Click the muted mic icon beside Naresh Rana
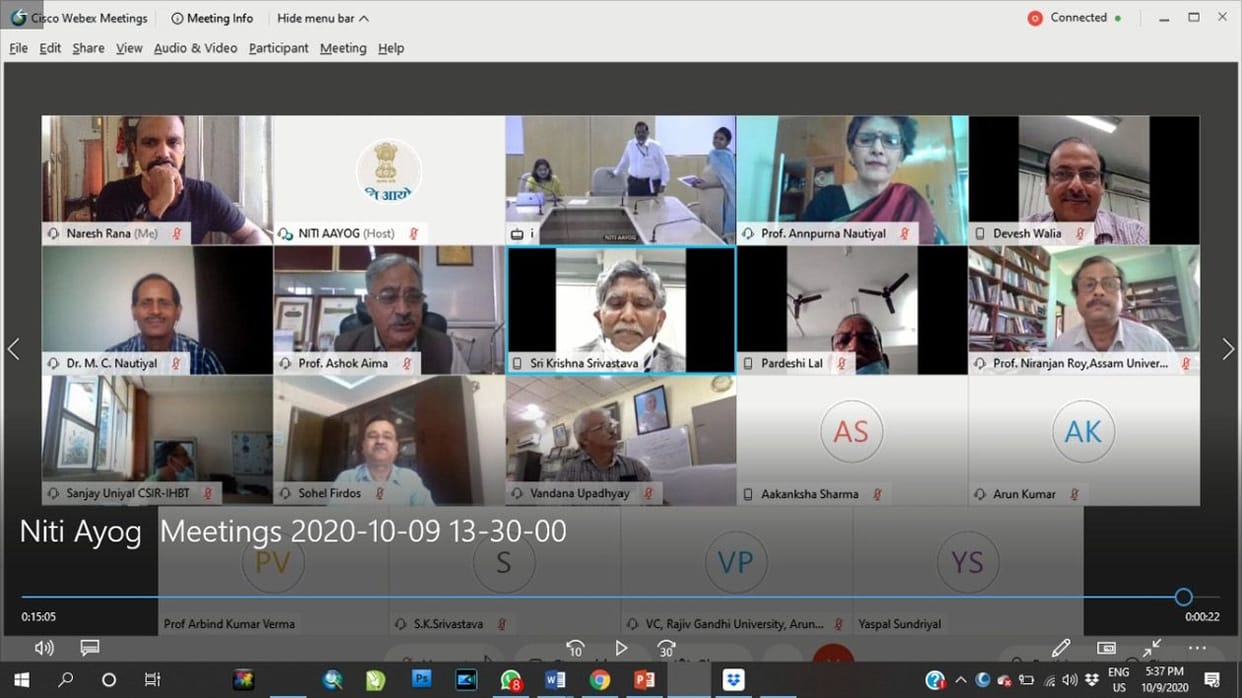The image size is (1242, 698). point(177,233)
